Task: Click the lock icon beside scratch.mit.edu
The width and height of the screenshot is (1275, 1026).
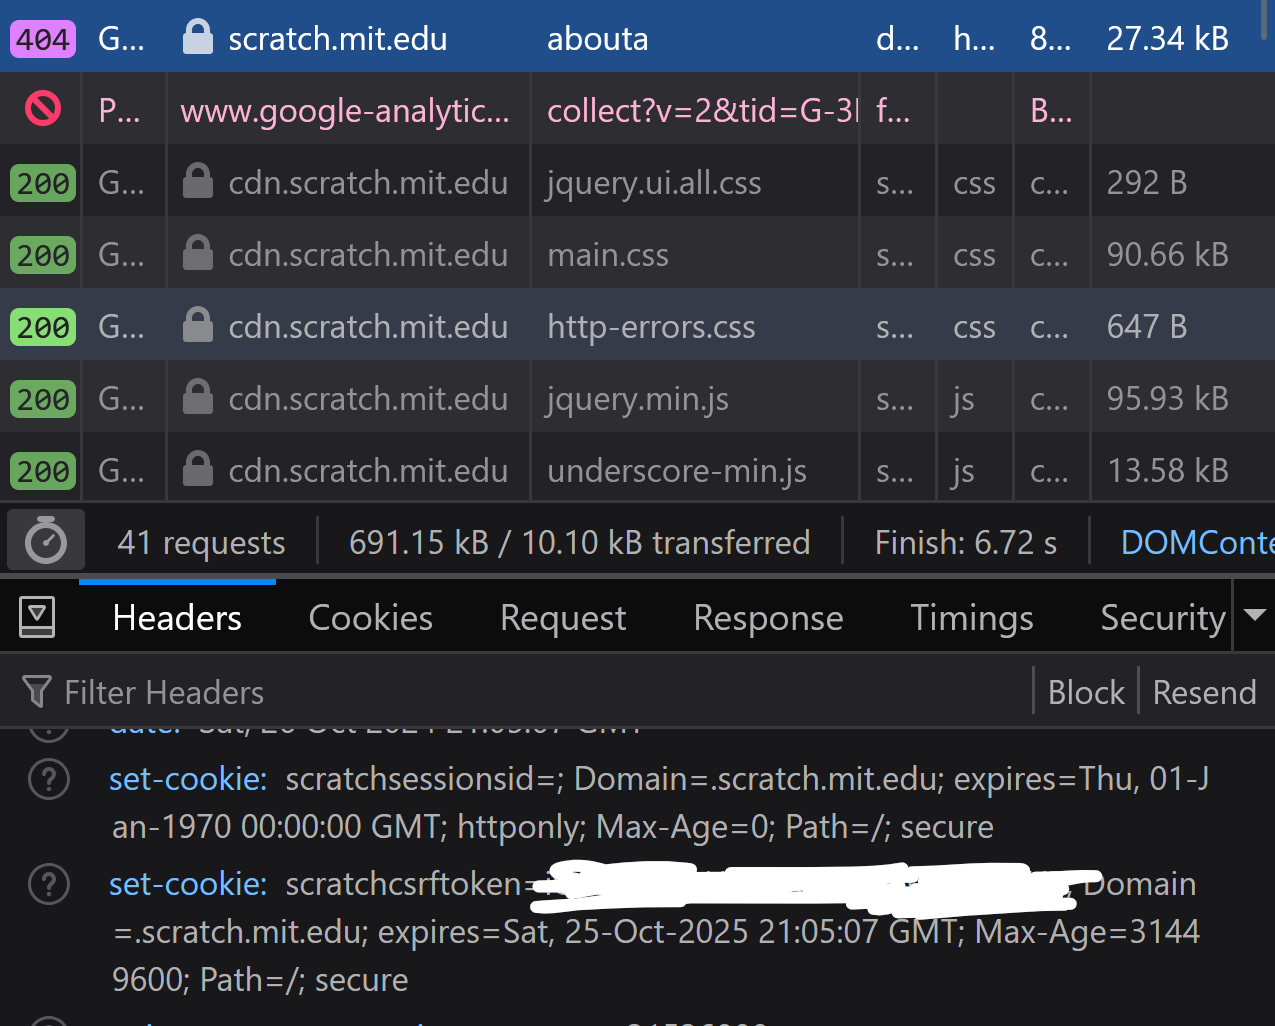Action: tap(197, 38)
